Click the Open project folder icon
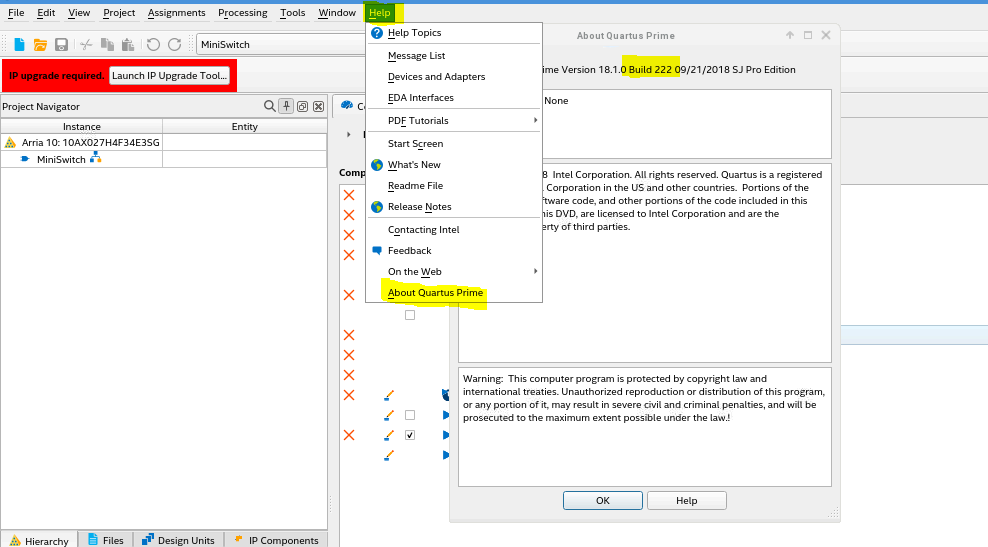The width and height of the screenshot is (988, 547). click(x=40, y=44)
